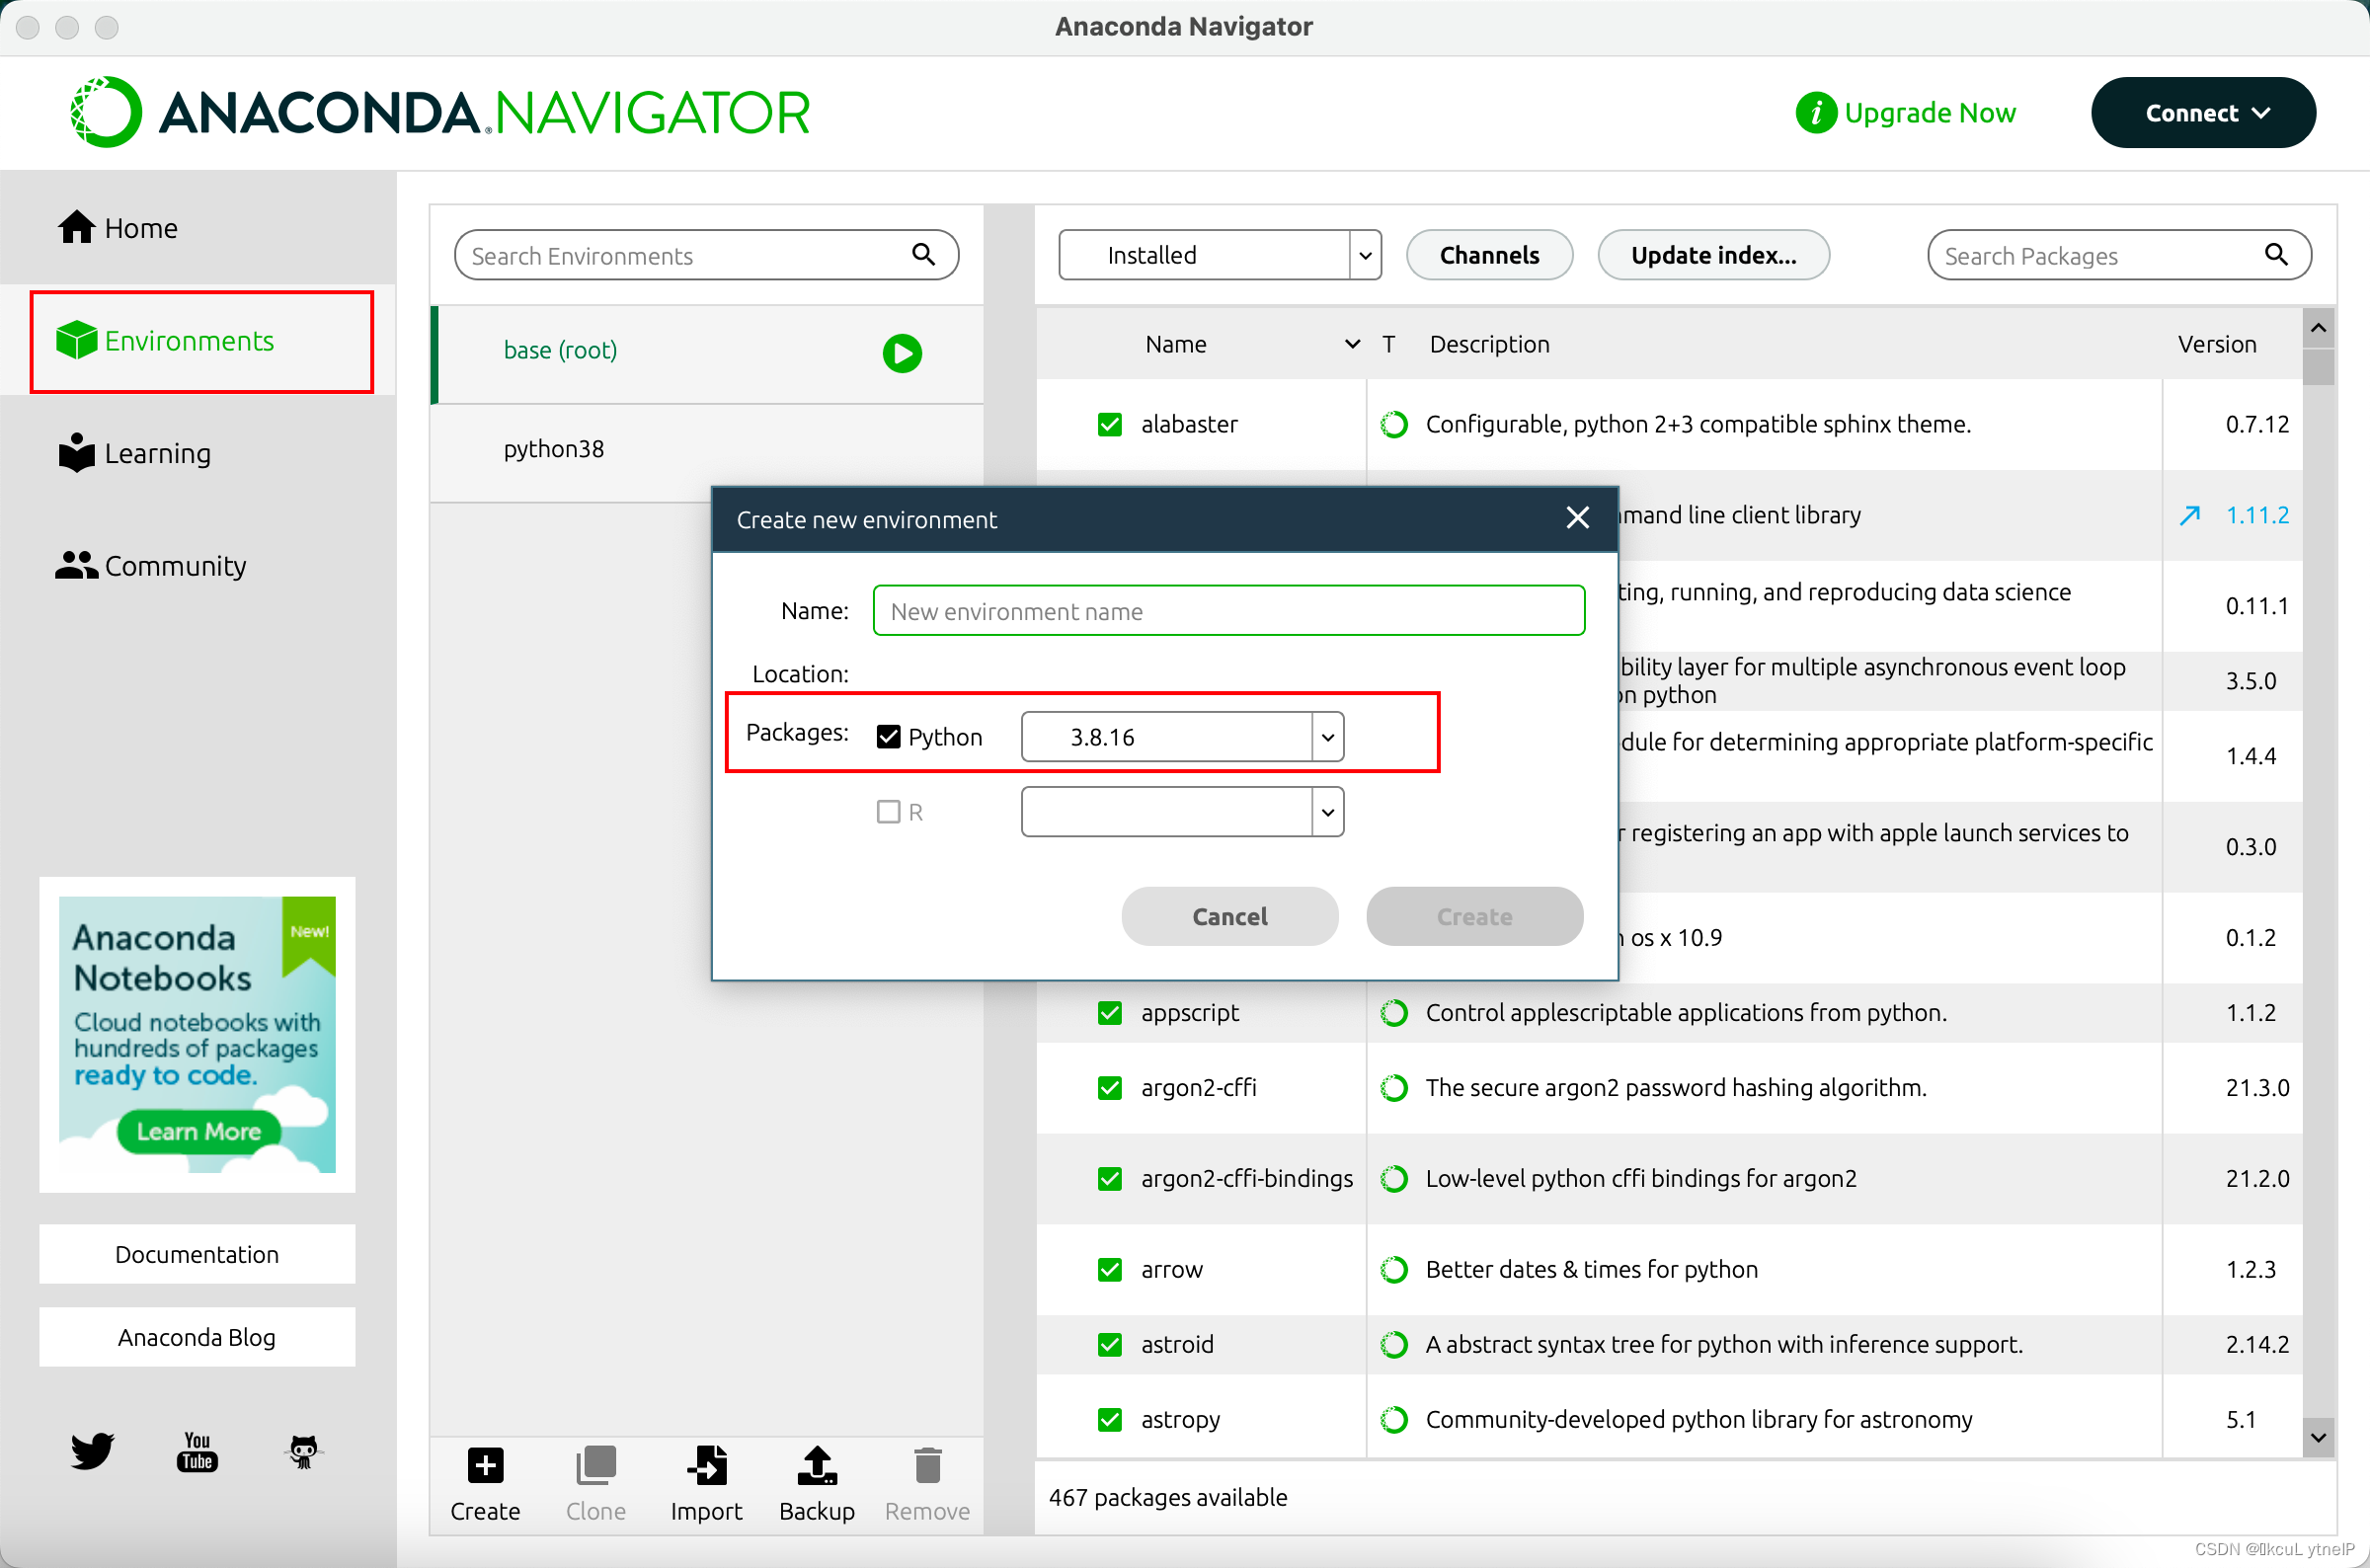
Task: Click the package search magnifier icon
Action: tap(2276, 254)
